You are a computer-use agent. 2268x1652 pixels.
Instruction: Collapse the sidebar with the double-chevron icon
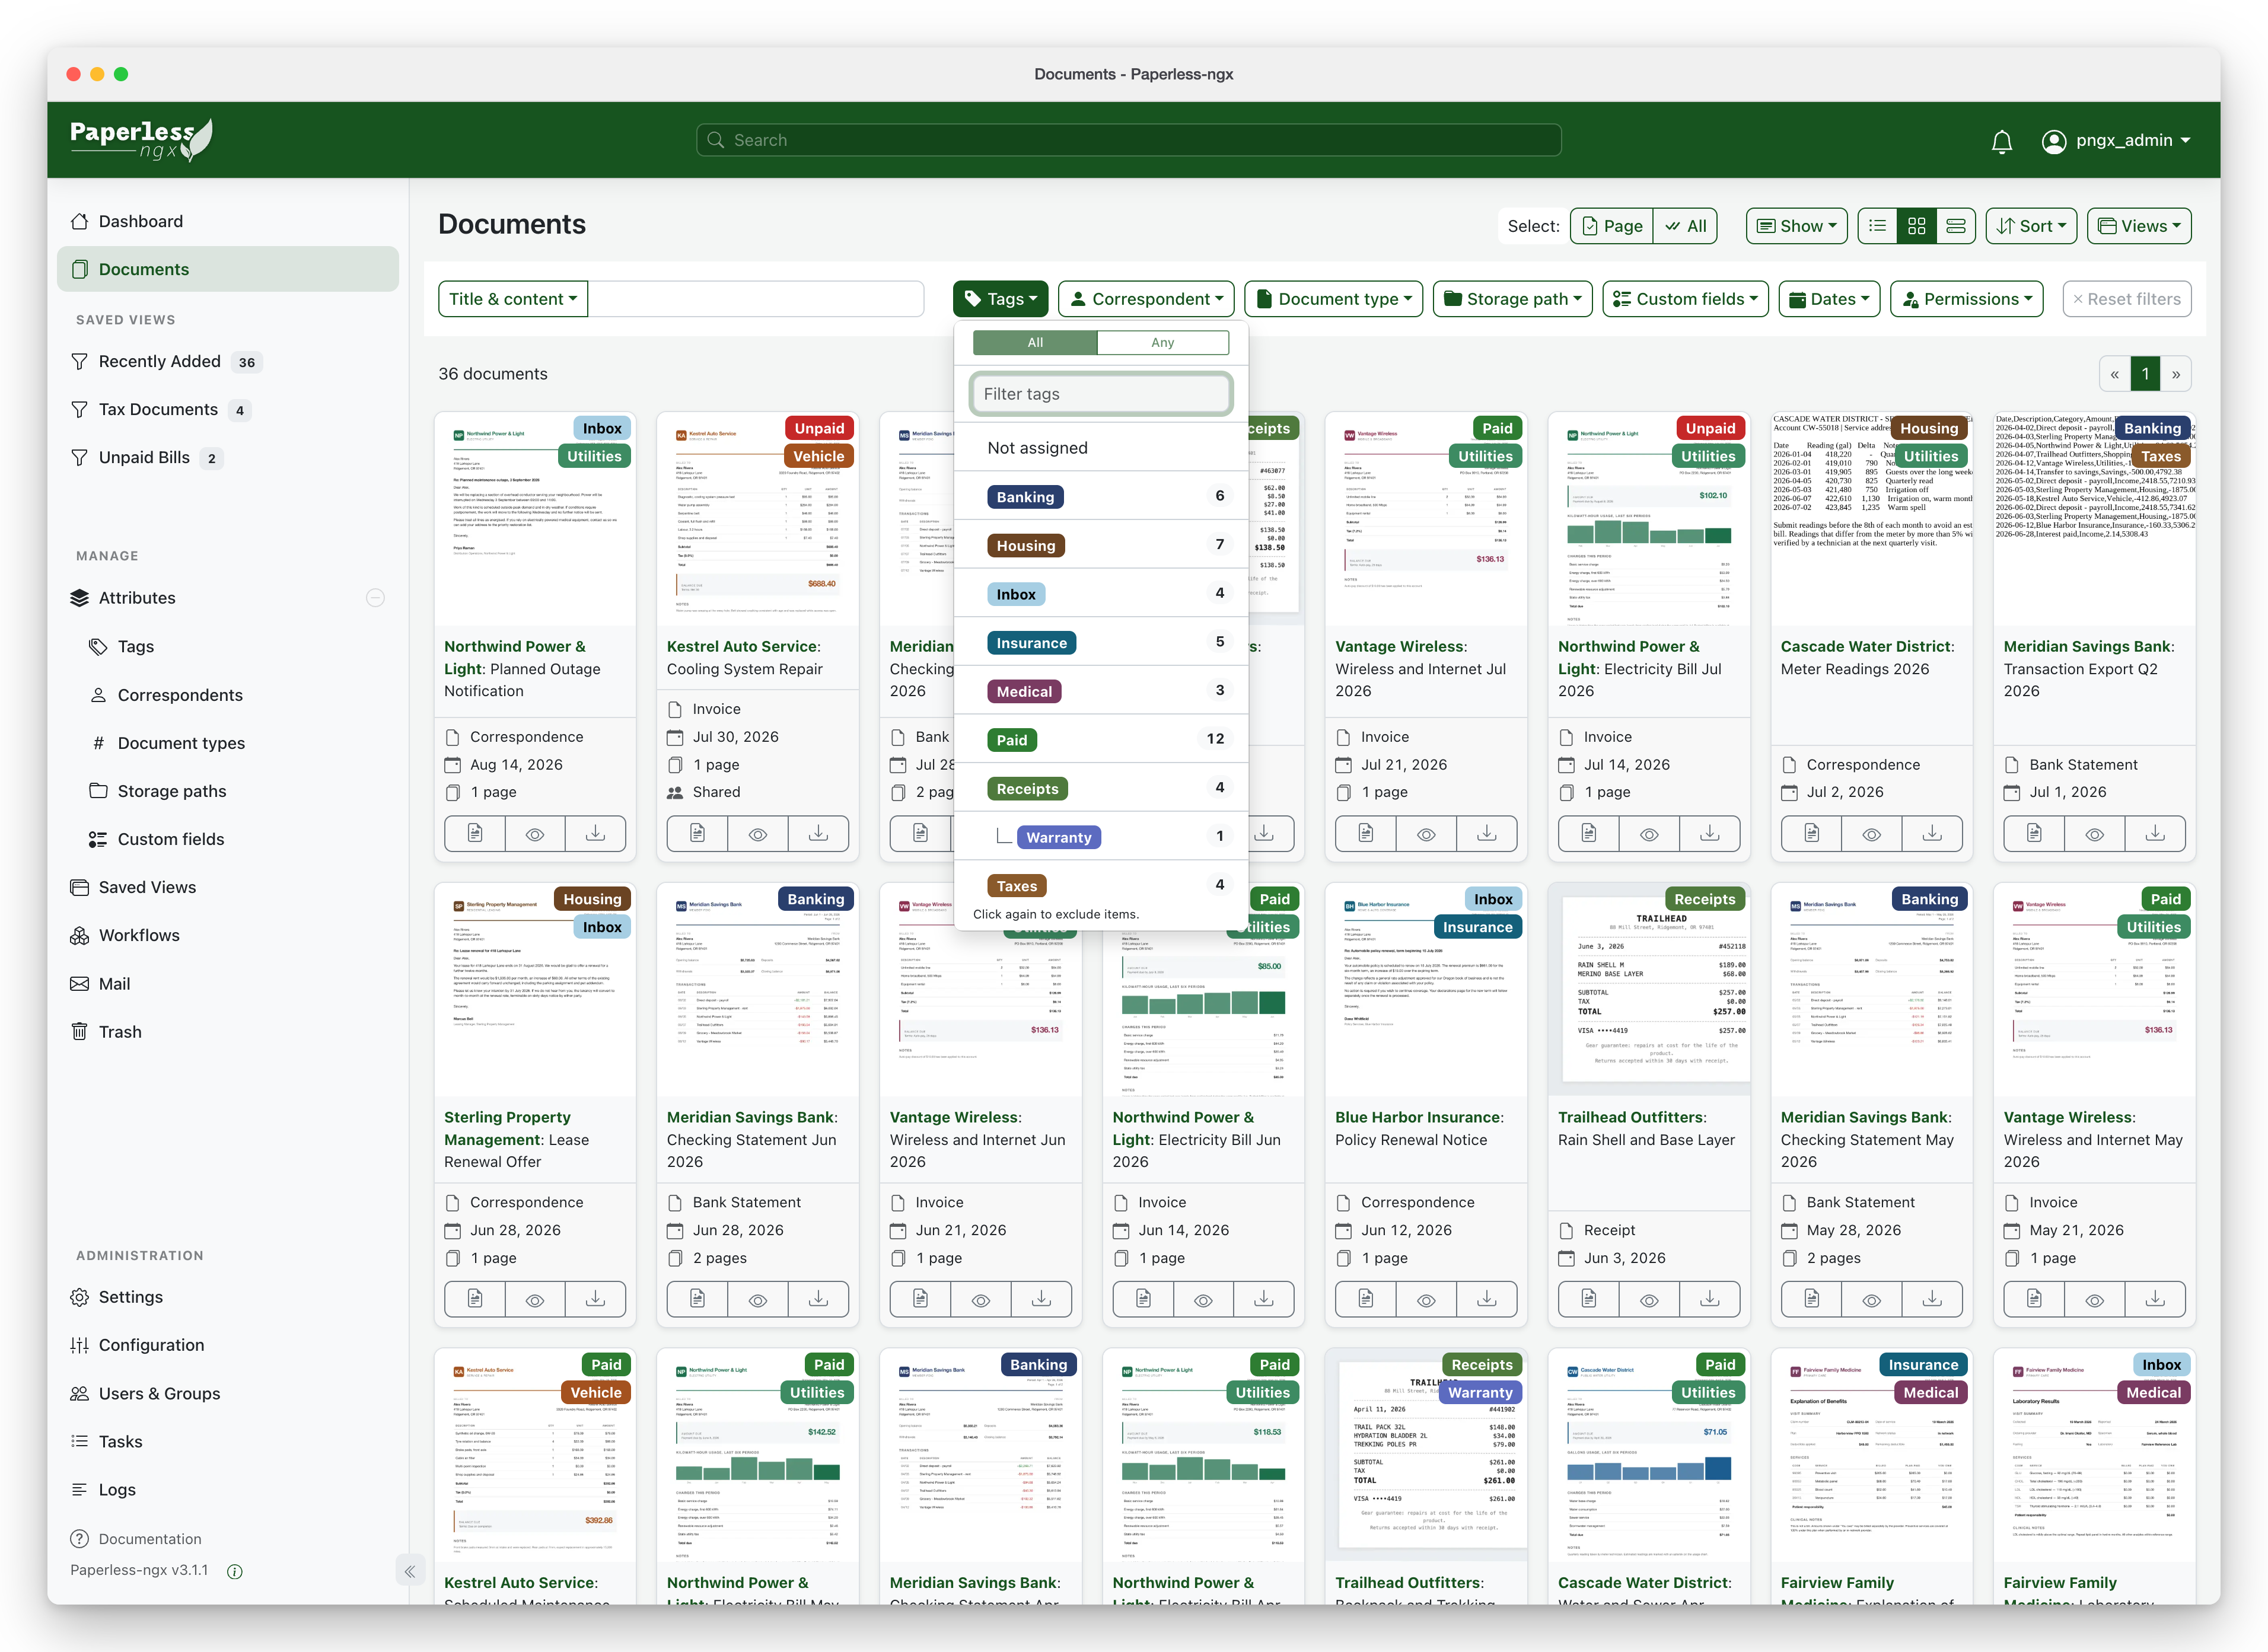point(410,1571)
